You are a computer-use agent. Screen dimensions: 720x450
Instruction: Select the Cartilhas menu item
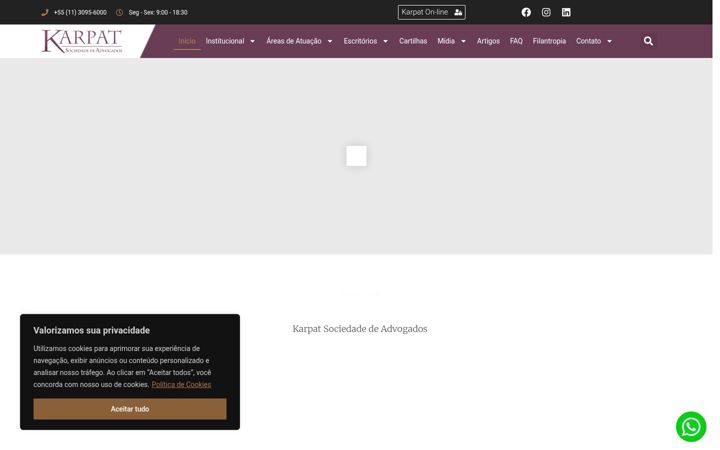pyautogui.click(x=413, y=41)
